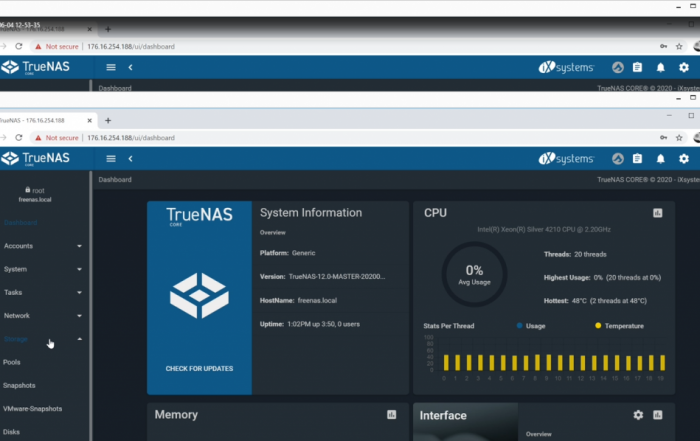Open TrueCommand status icon in front window
700x441 pixels.
pos(618,158)
